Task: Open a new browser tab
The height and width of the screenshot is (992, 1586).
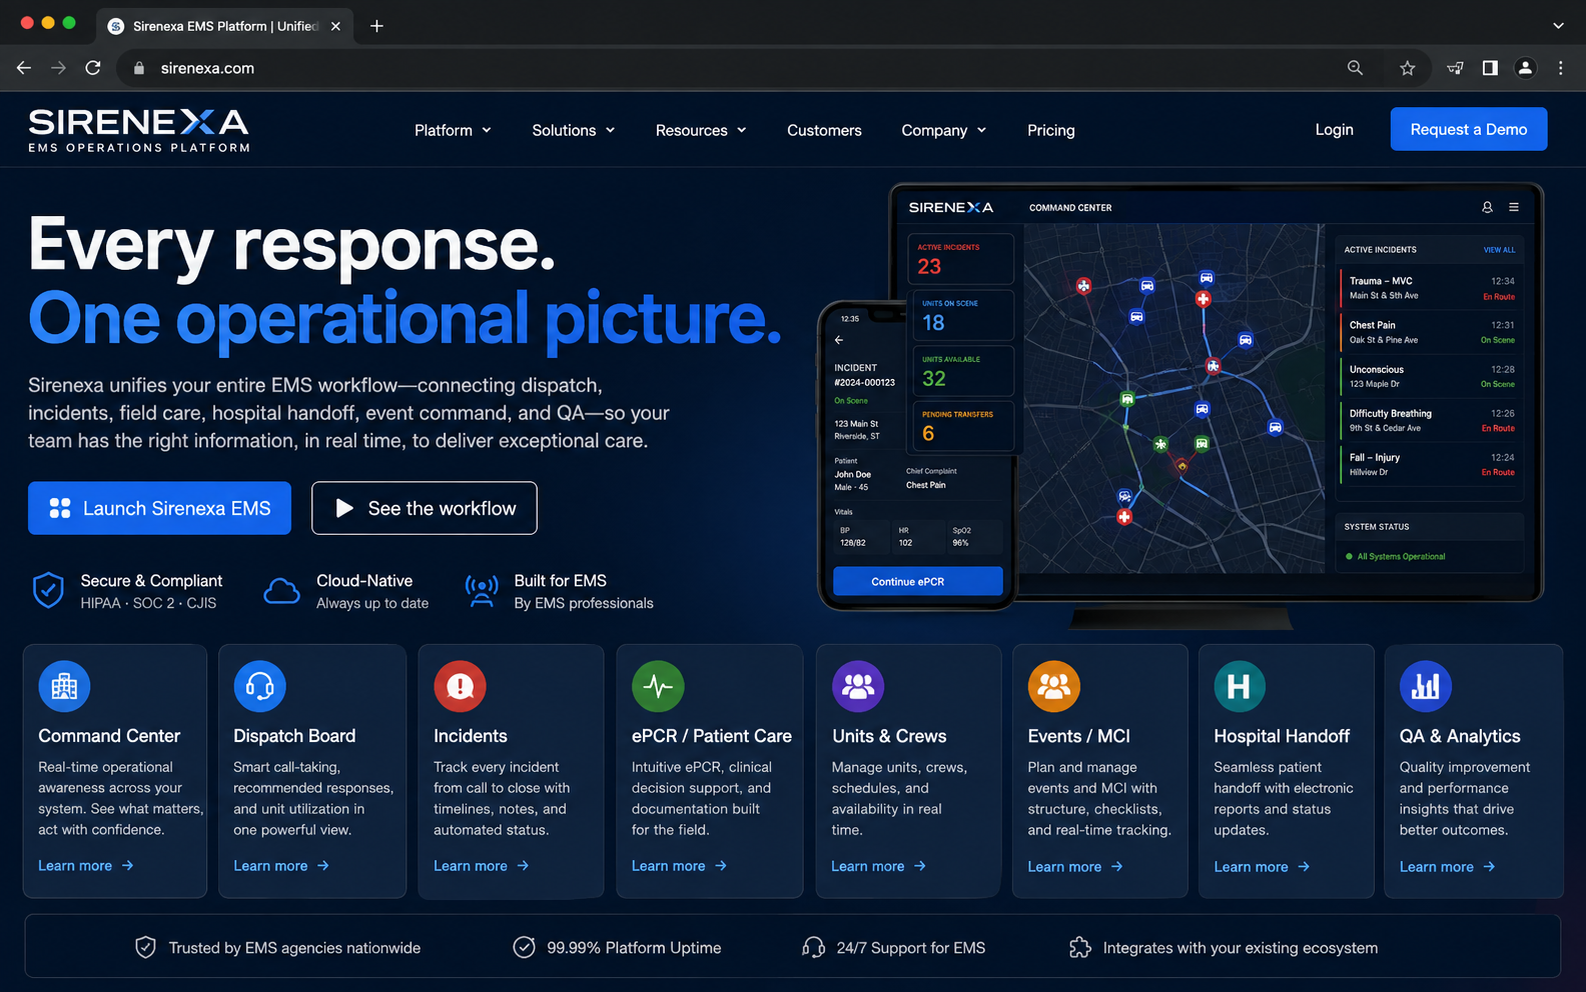Action: tap(377, 26)
